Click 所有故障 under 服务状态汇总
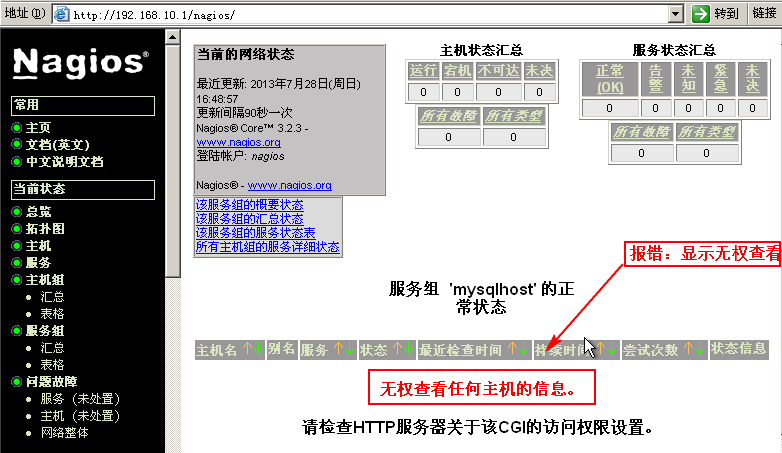Screen dimensions: 782x453 [x=642, y=132]
